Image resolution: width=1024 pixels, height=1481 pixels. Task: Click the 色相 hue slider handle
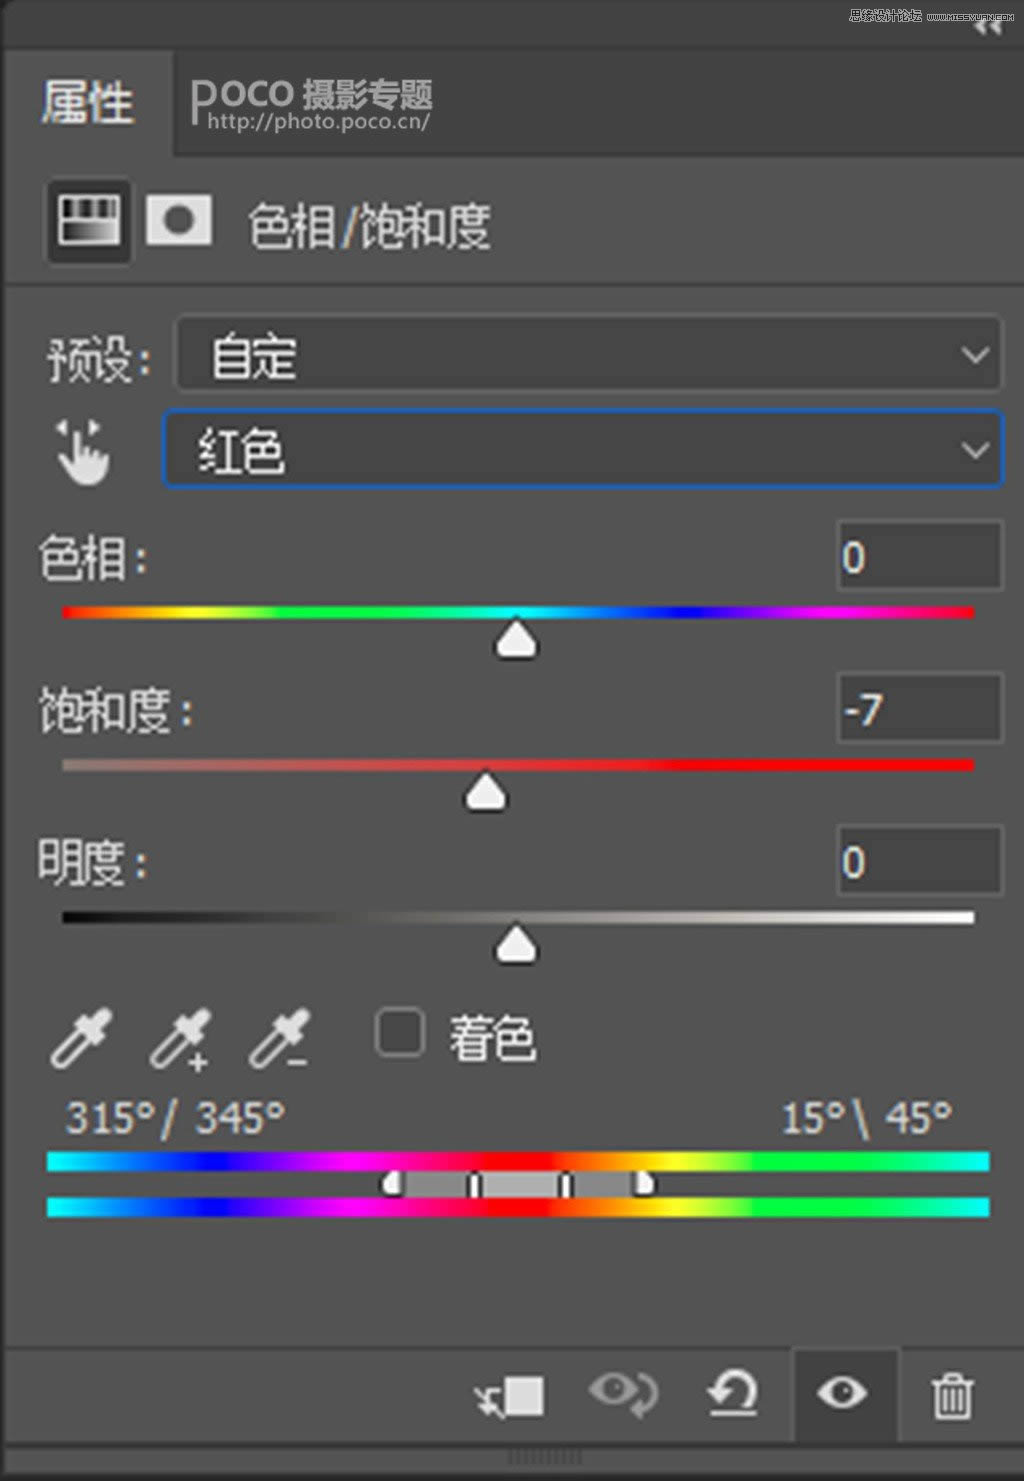click(516, 640)
